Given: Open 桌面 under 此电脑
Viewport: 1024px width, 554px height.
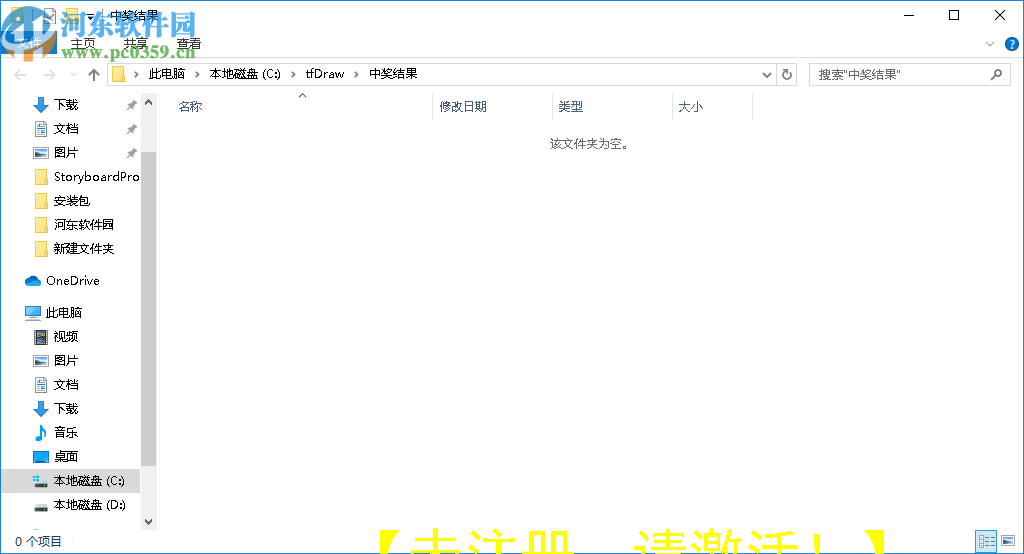Looking at the screenshot, I should pyautogui.click(x=65, y=457).
